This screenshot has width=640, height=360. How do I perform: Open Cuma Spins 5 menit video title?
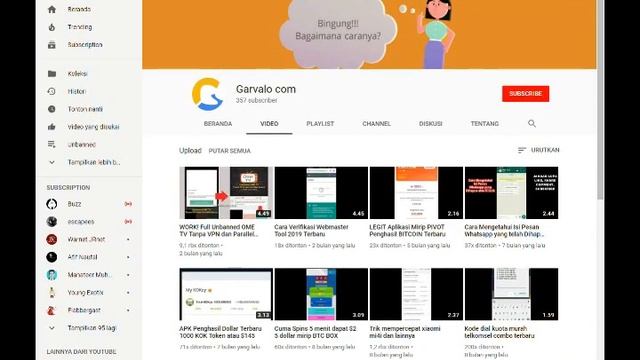315,332
